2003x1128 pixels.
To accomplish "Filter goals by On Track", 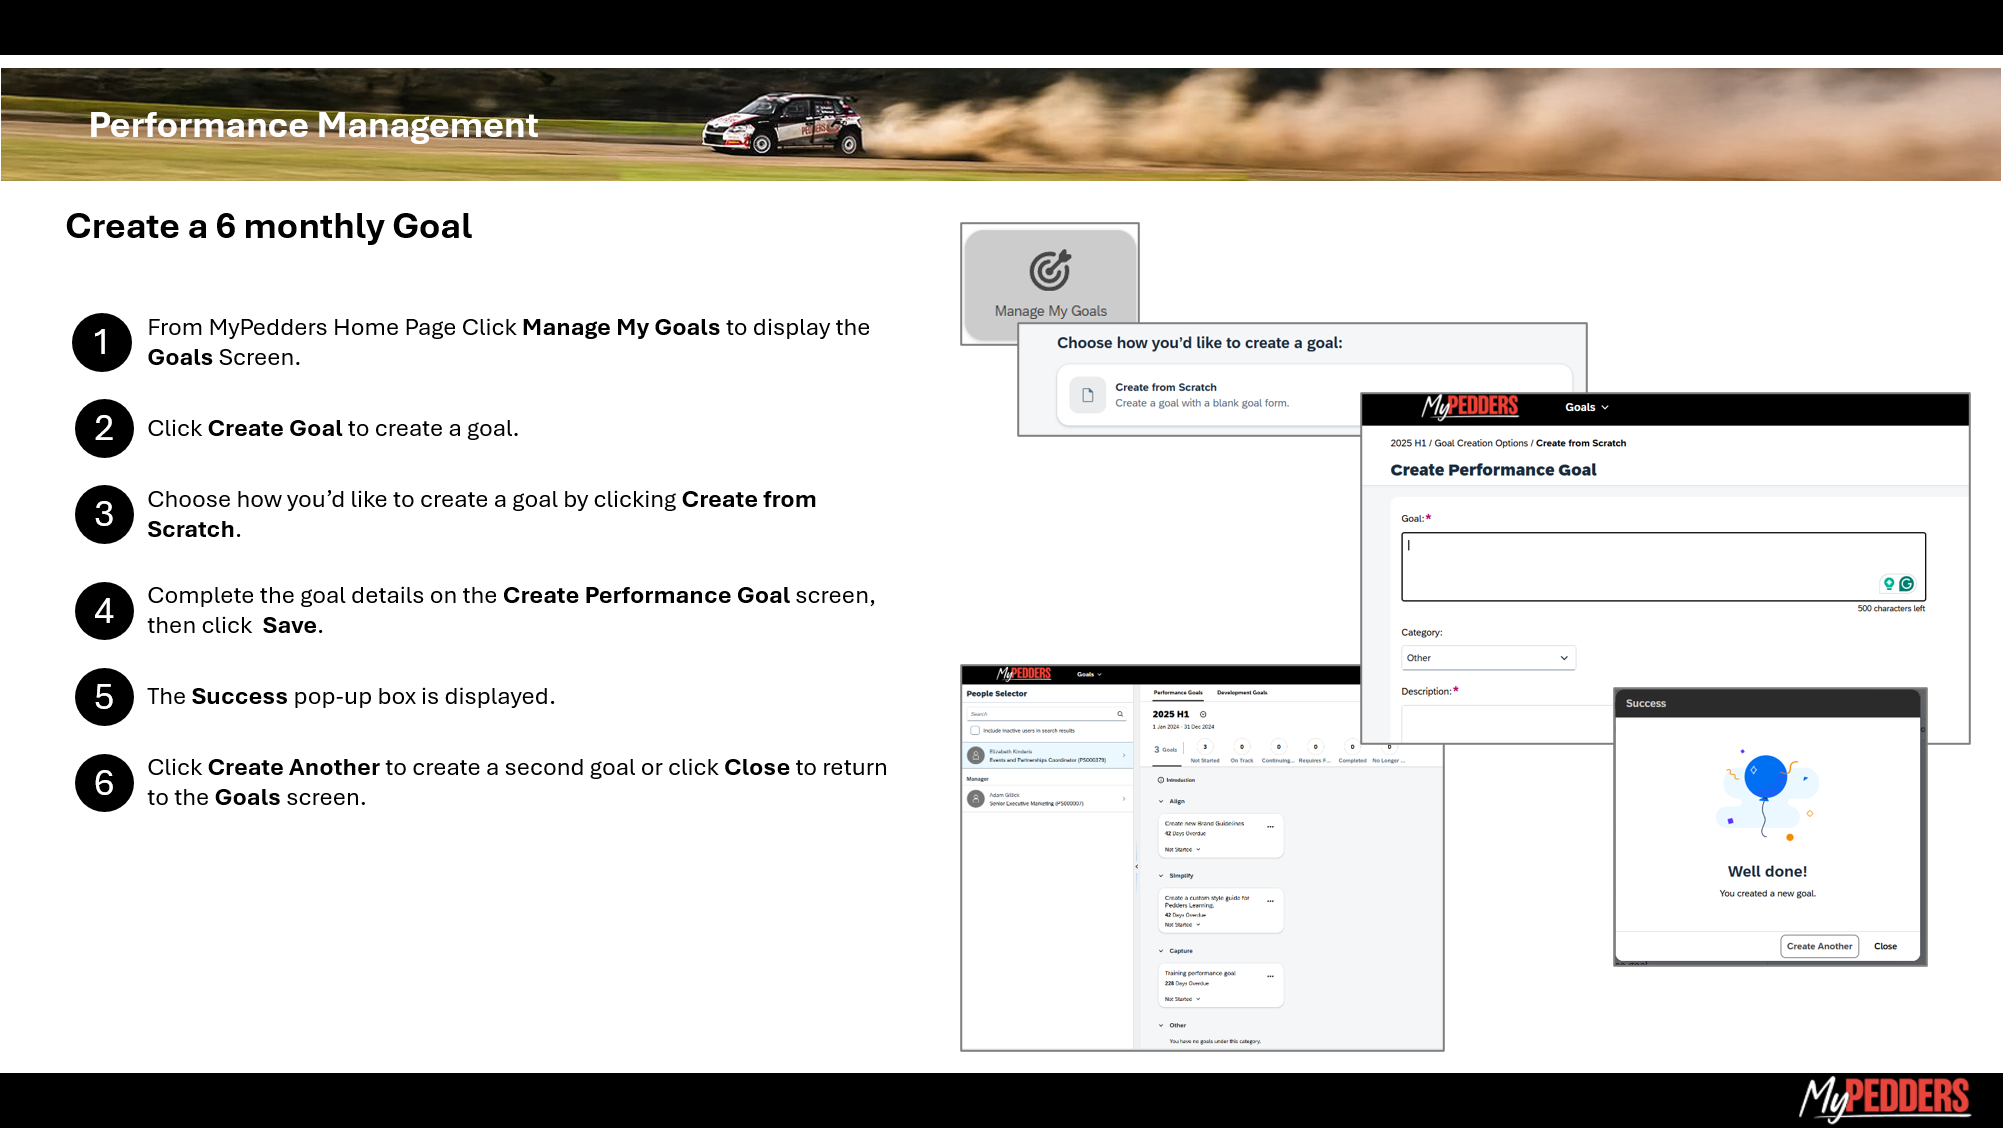I will click(1242, 753).
